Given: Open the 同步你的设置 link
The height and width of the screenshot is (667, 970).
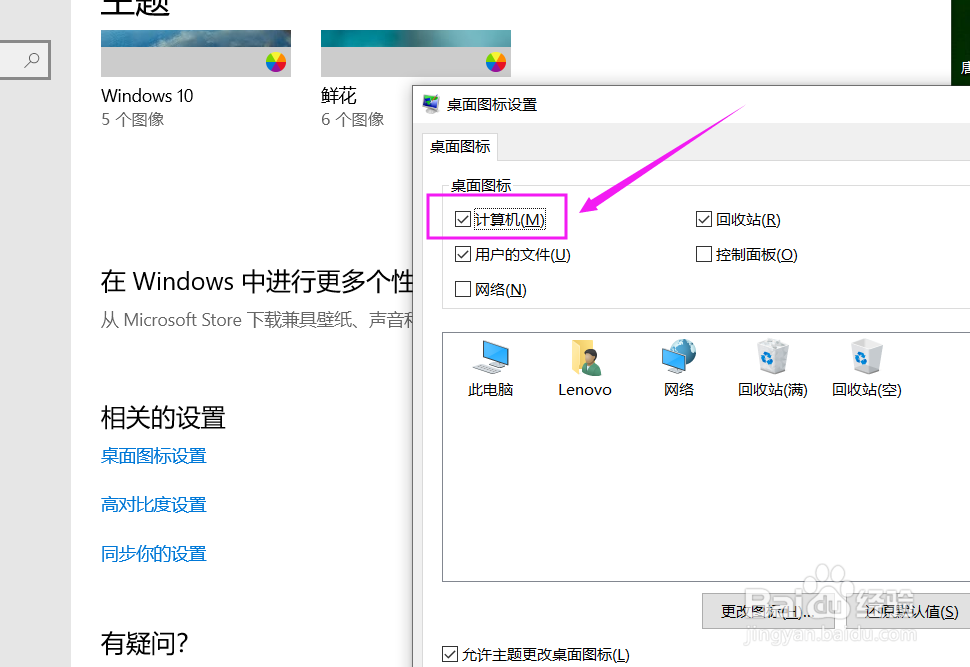Looking at the screenshot, I should [x=153, y=554].
